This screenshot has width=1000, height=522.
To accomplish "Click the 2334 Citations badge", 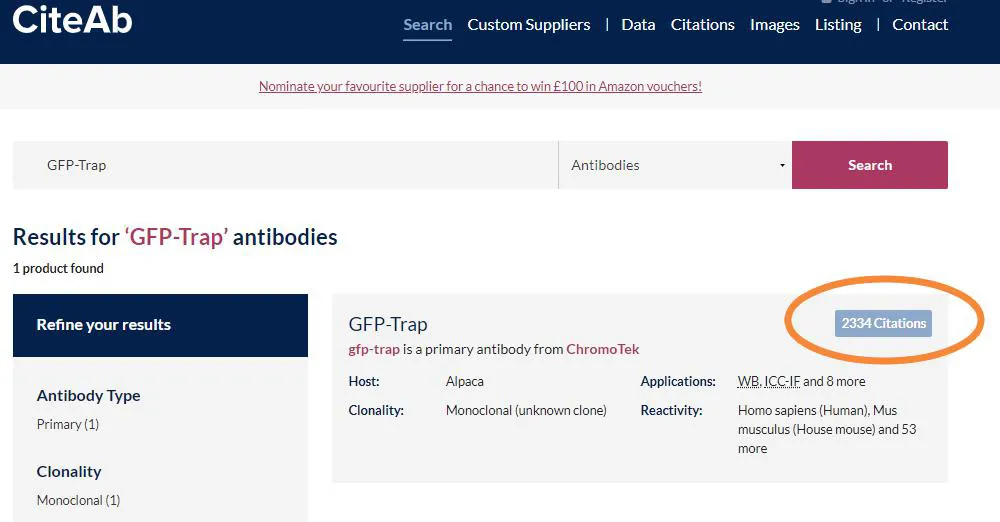I will 884,323.
